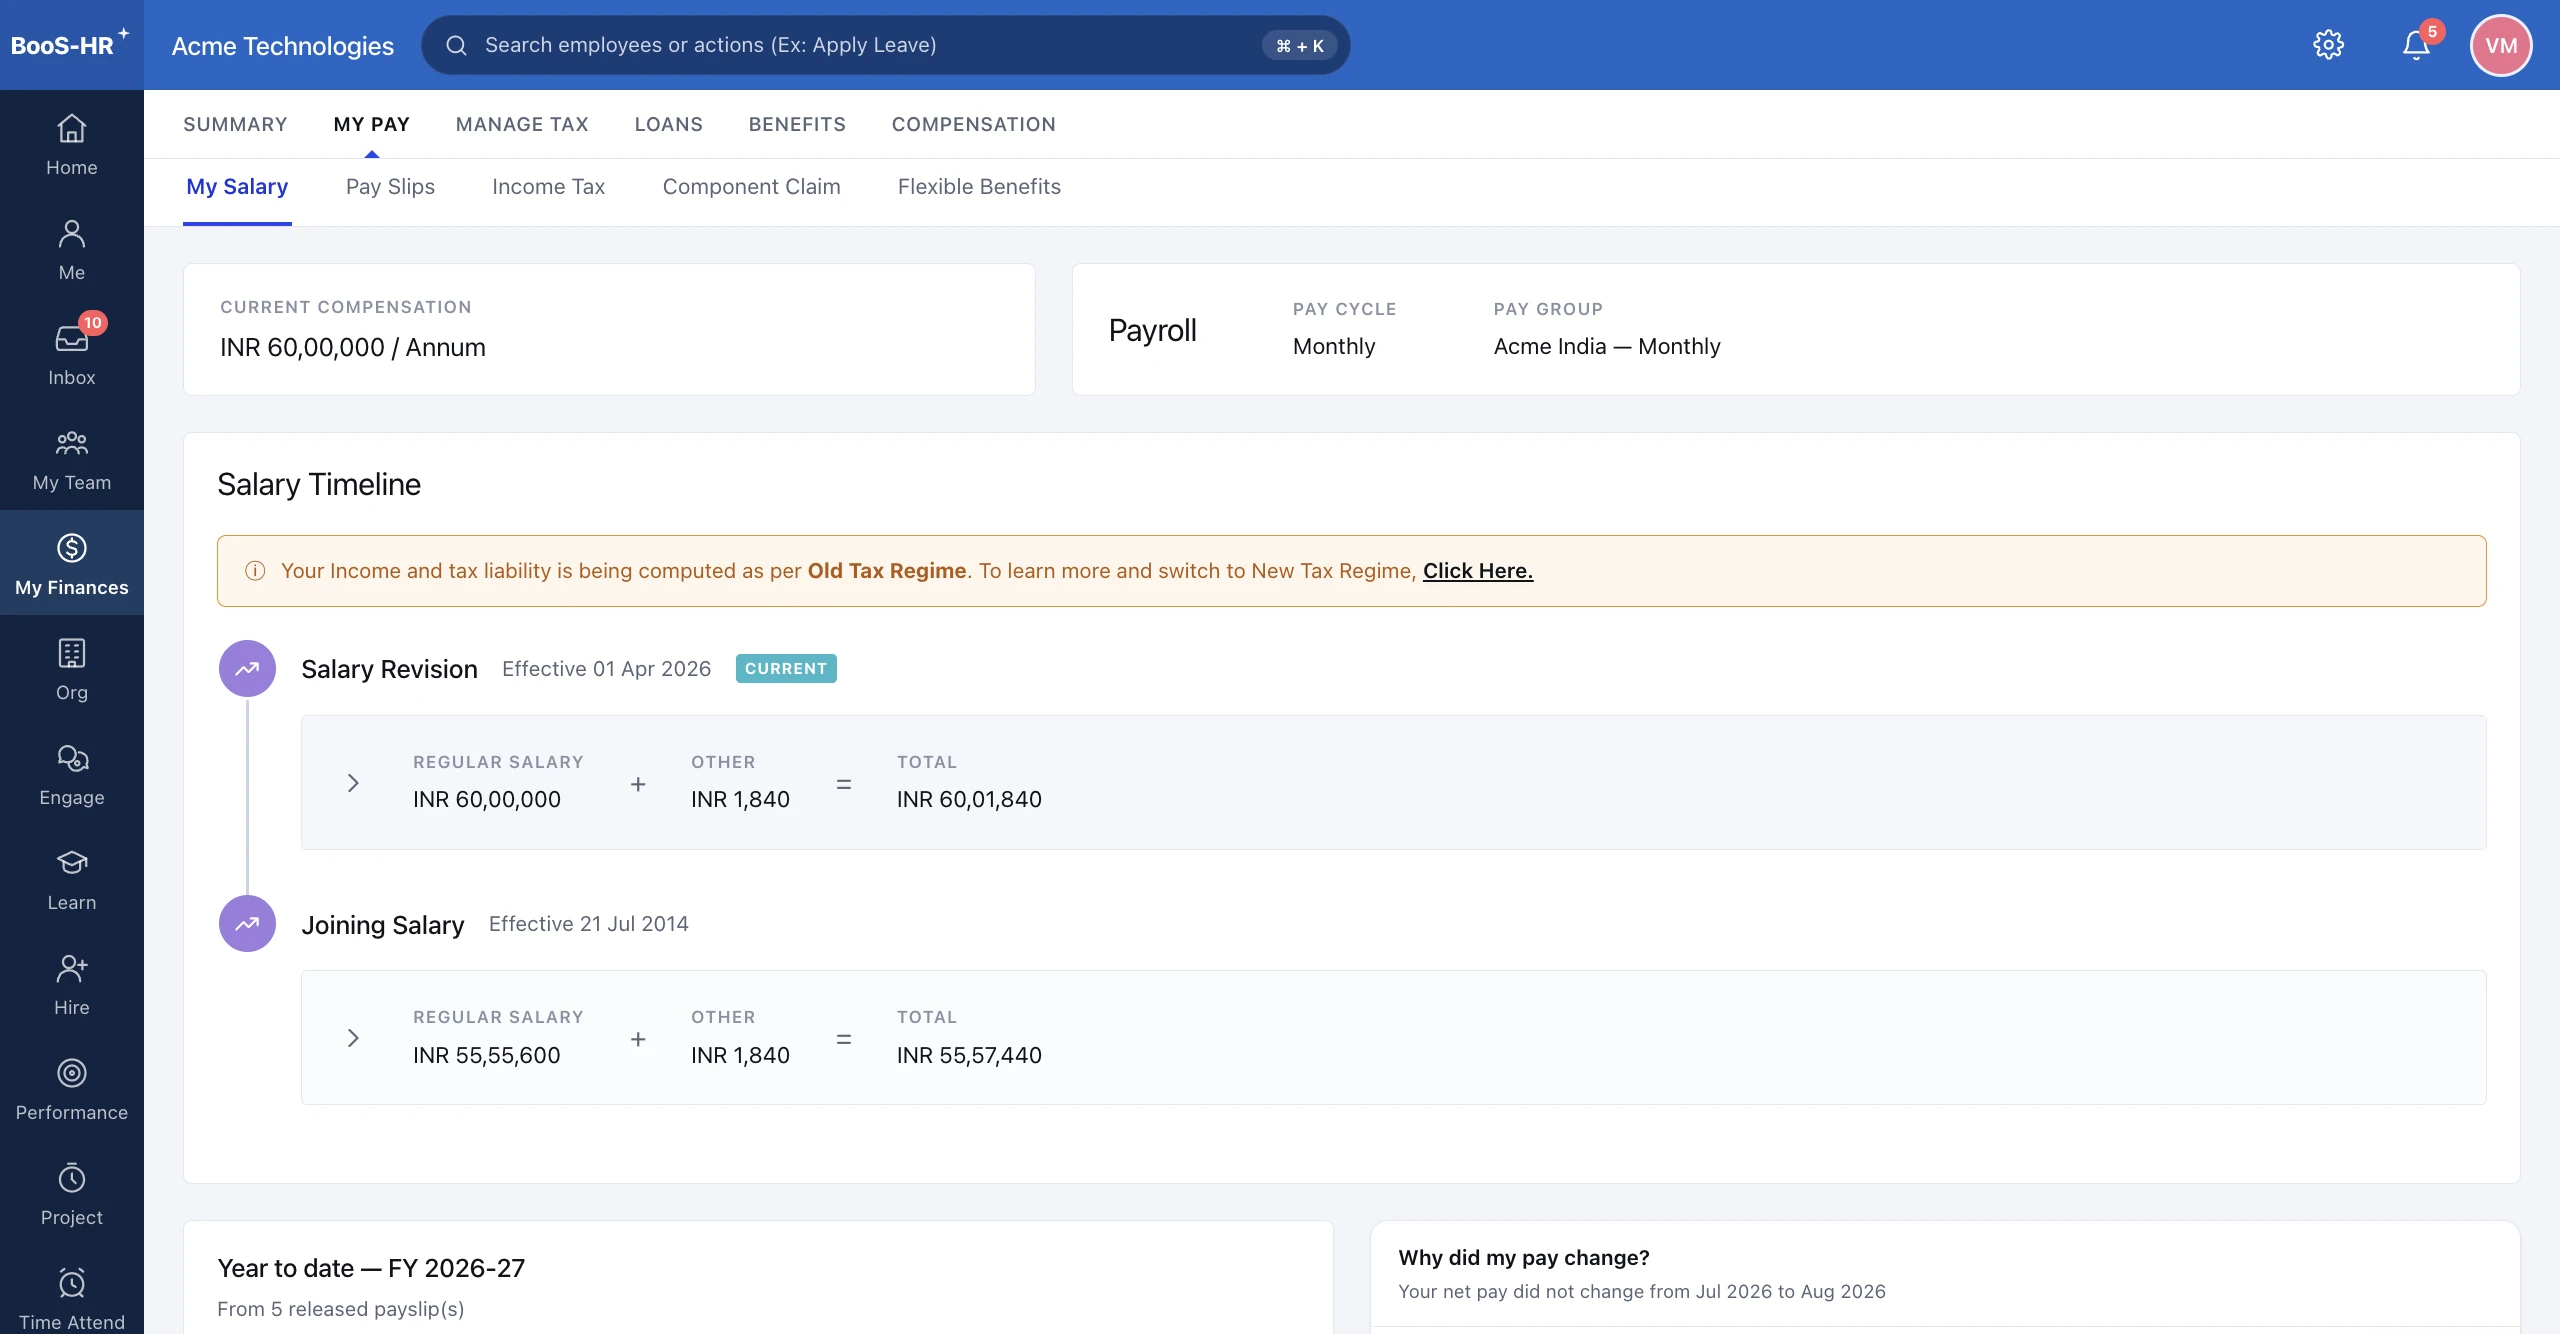This screenshot has height=1334, width=2560.
Task: Click the INR 60,00,000 / Annum value
Action: [x=353, y=347]
